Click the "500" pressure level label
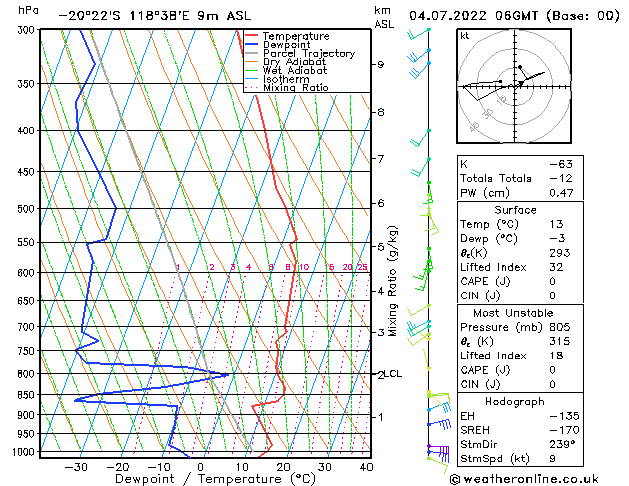 tap(28, 209)
